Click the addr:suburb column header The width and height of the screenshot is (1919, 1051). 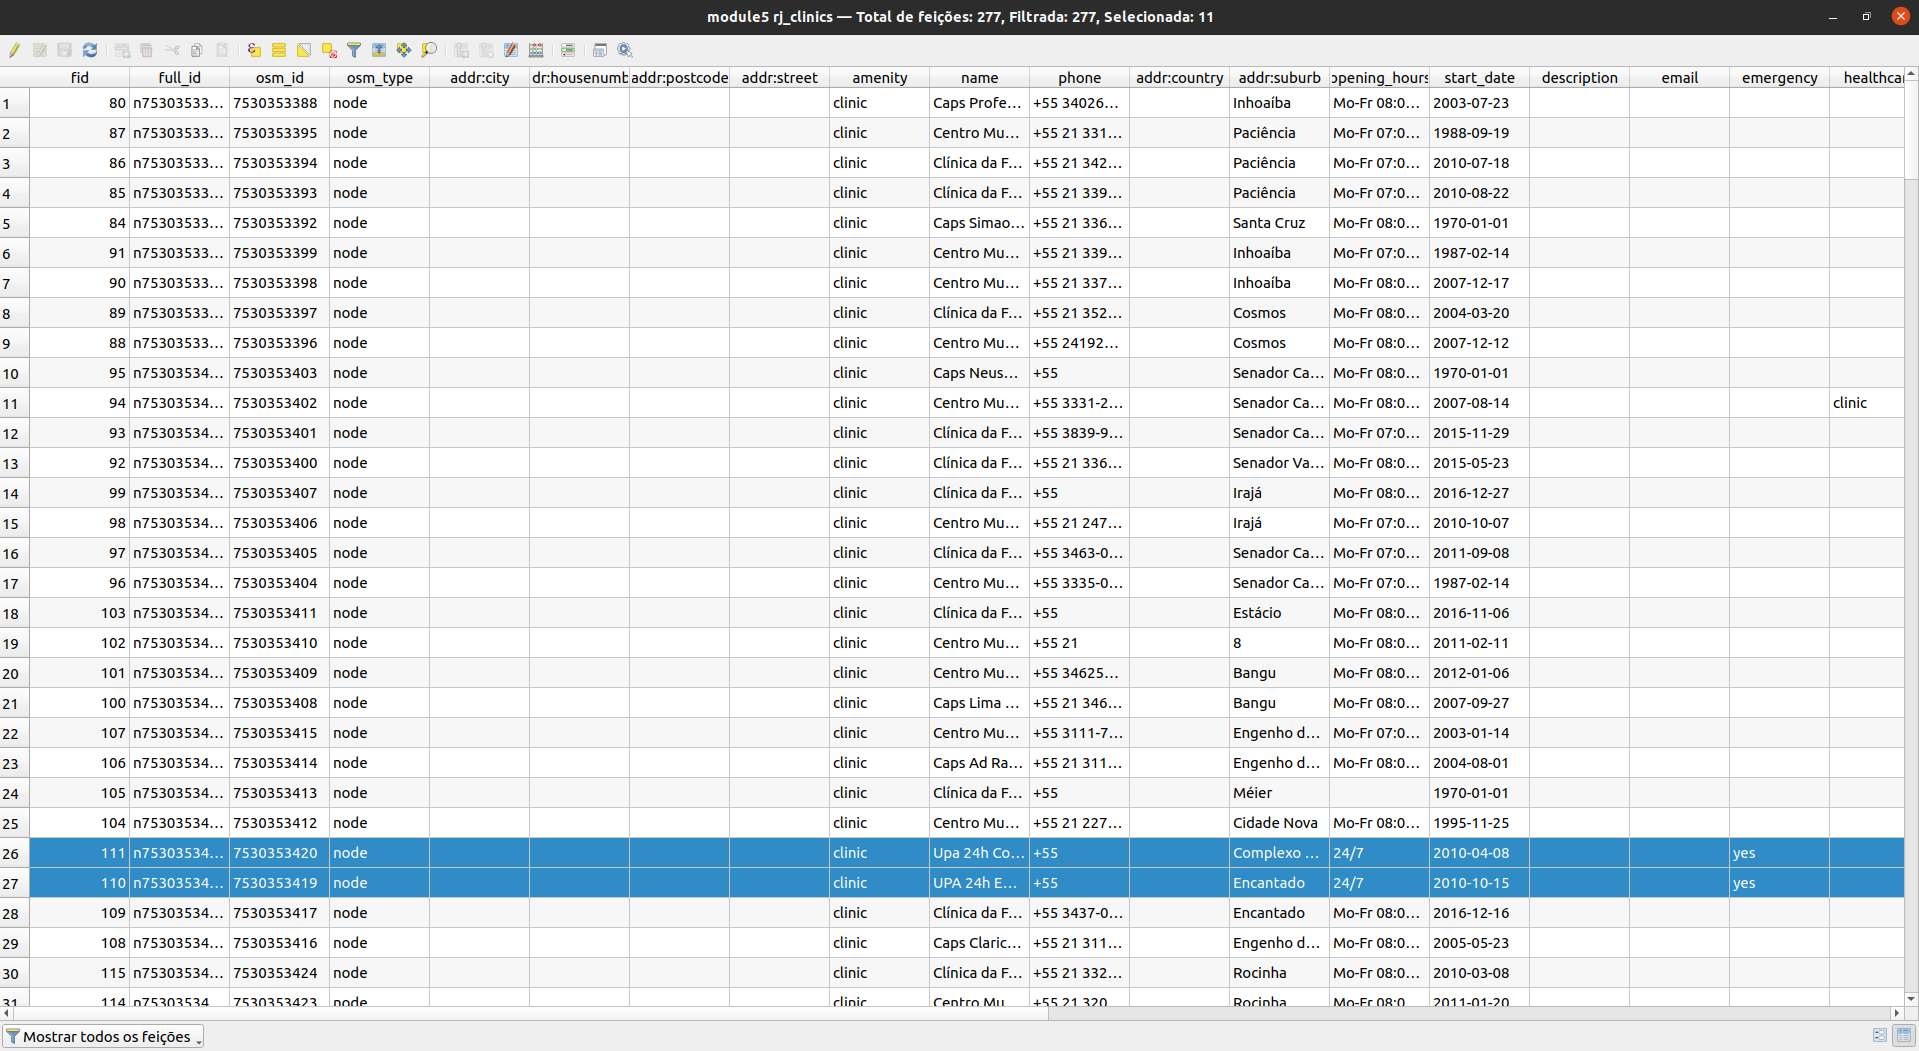click(x=1280, y=77)
